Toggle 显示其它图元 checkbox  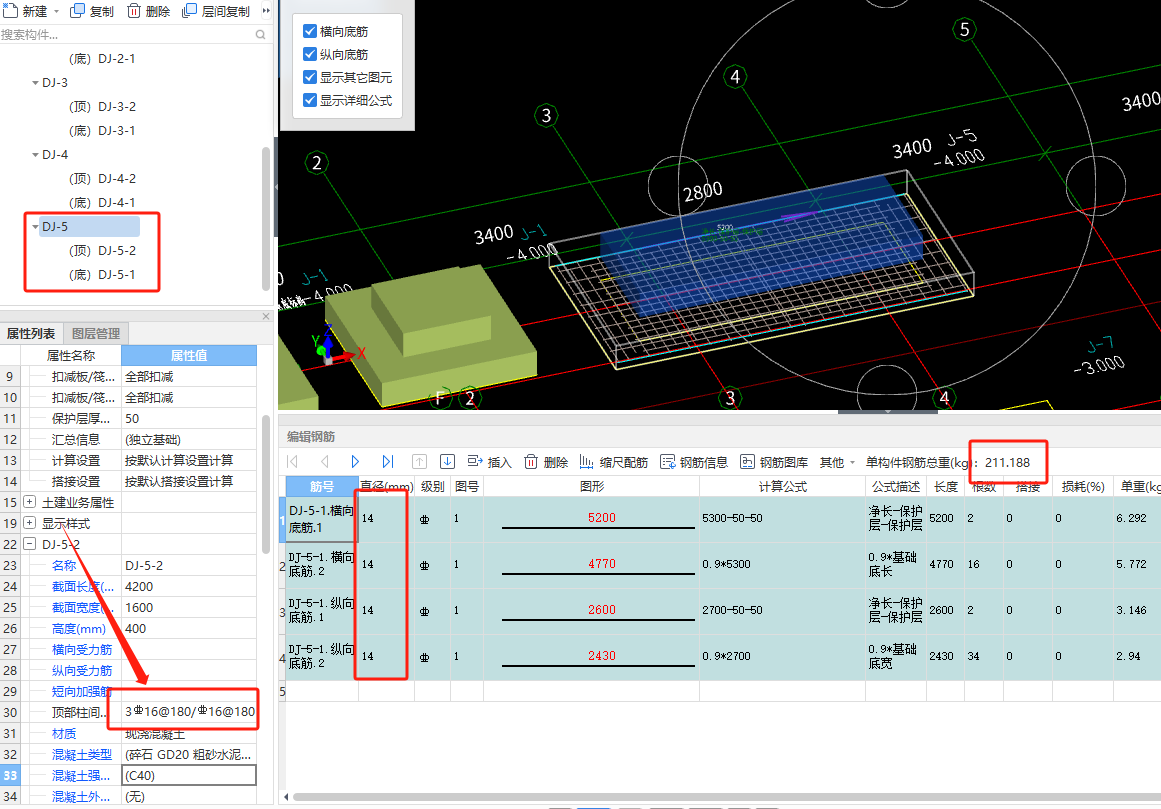click(310, 77)
